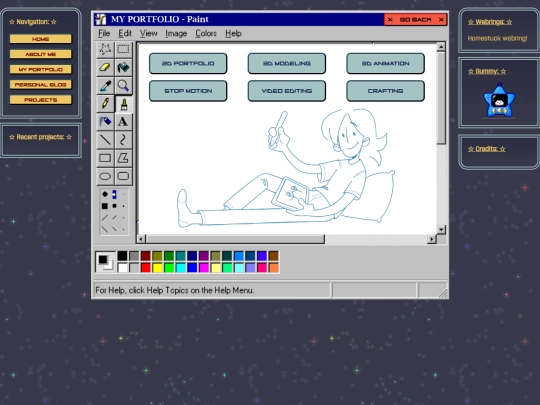The image size is (540, 405).
Task: Select the Airbrush spray tool
Action: [105, 122]
